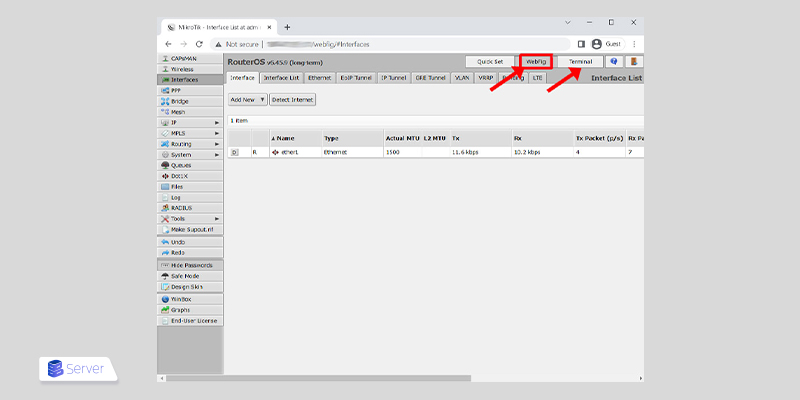Switch to the GRE Tunnel tab
Image resolution: width=800 pixels, height=400 pixels.
[x=431, y=78]
